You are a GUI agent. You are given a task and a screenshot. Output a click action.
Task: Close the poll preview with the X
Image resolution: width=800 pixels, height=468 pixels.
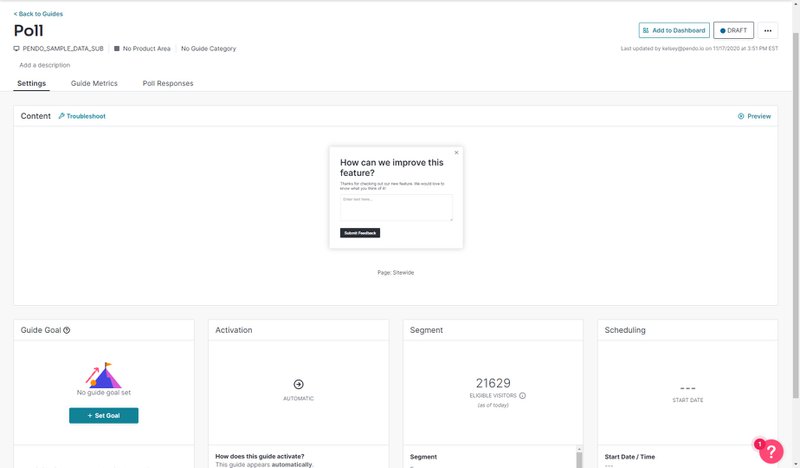coord(456,153)
